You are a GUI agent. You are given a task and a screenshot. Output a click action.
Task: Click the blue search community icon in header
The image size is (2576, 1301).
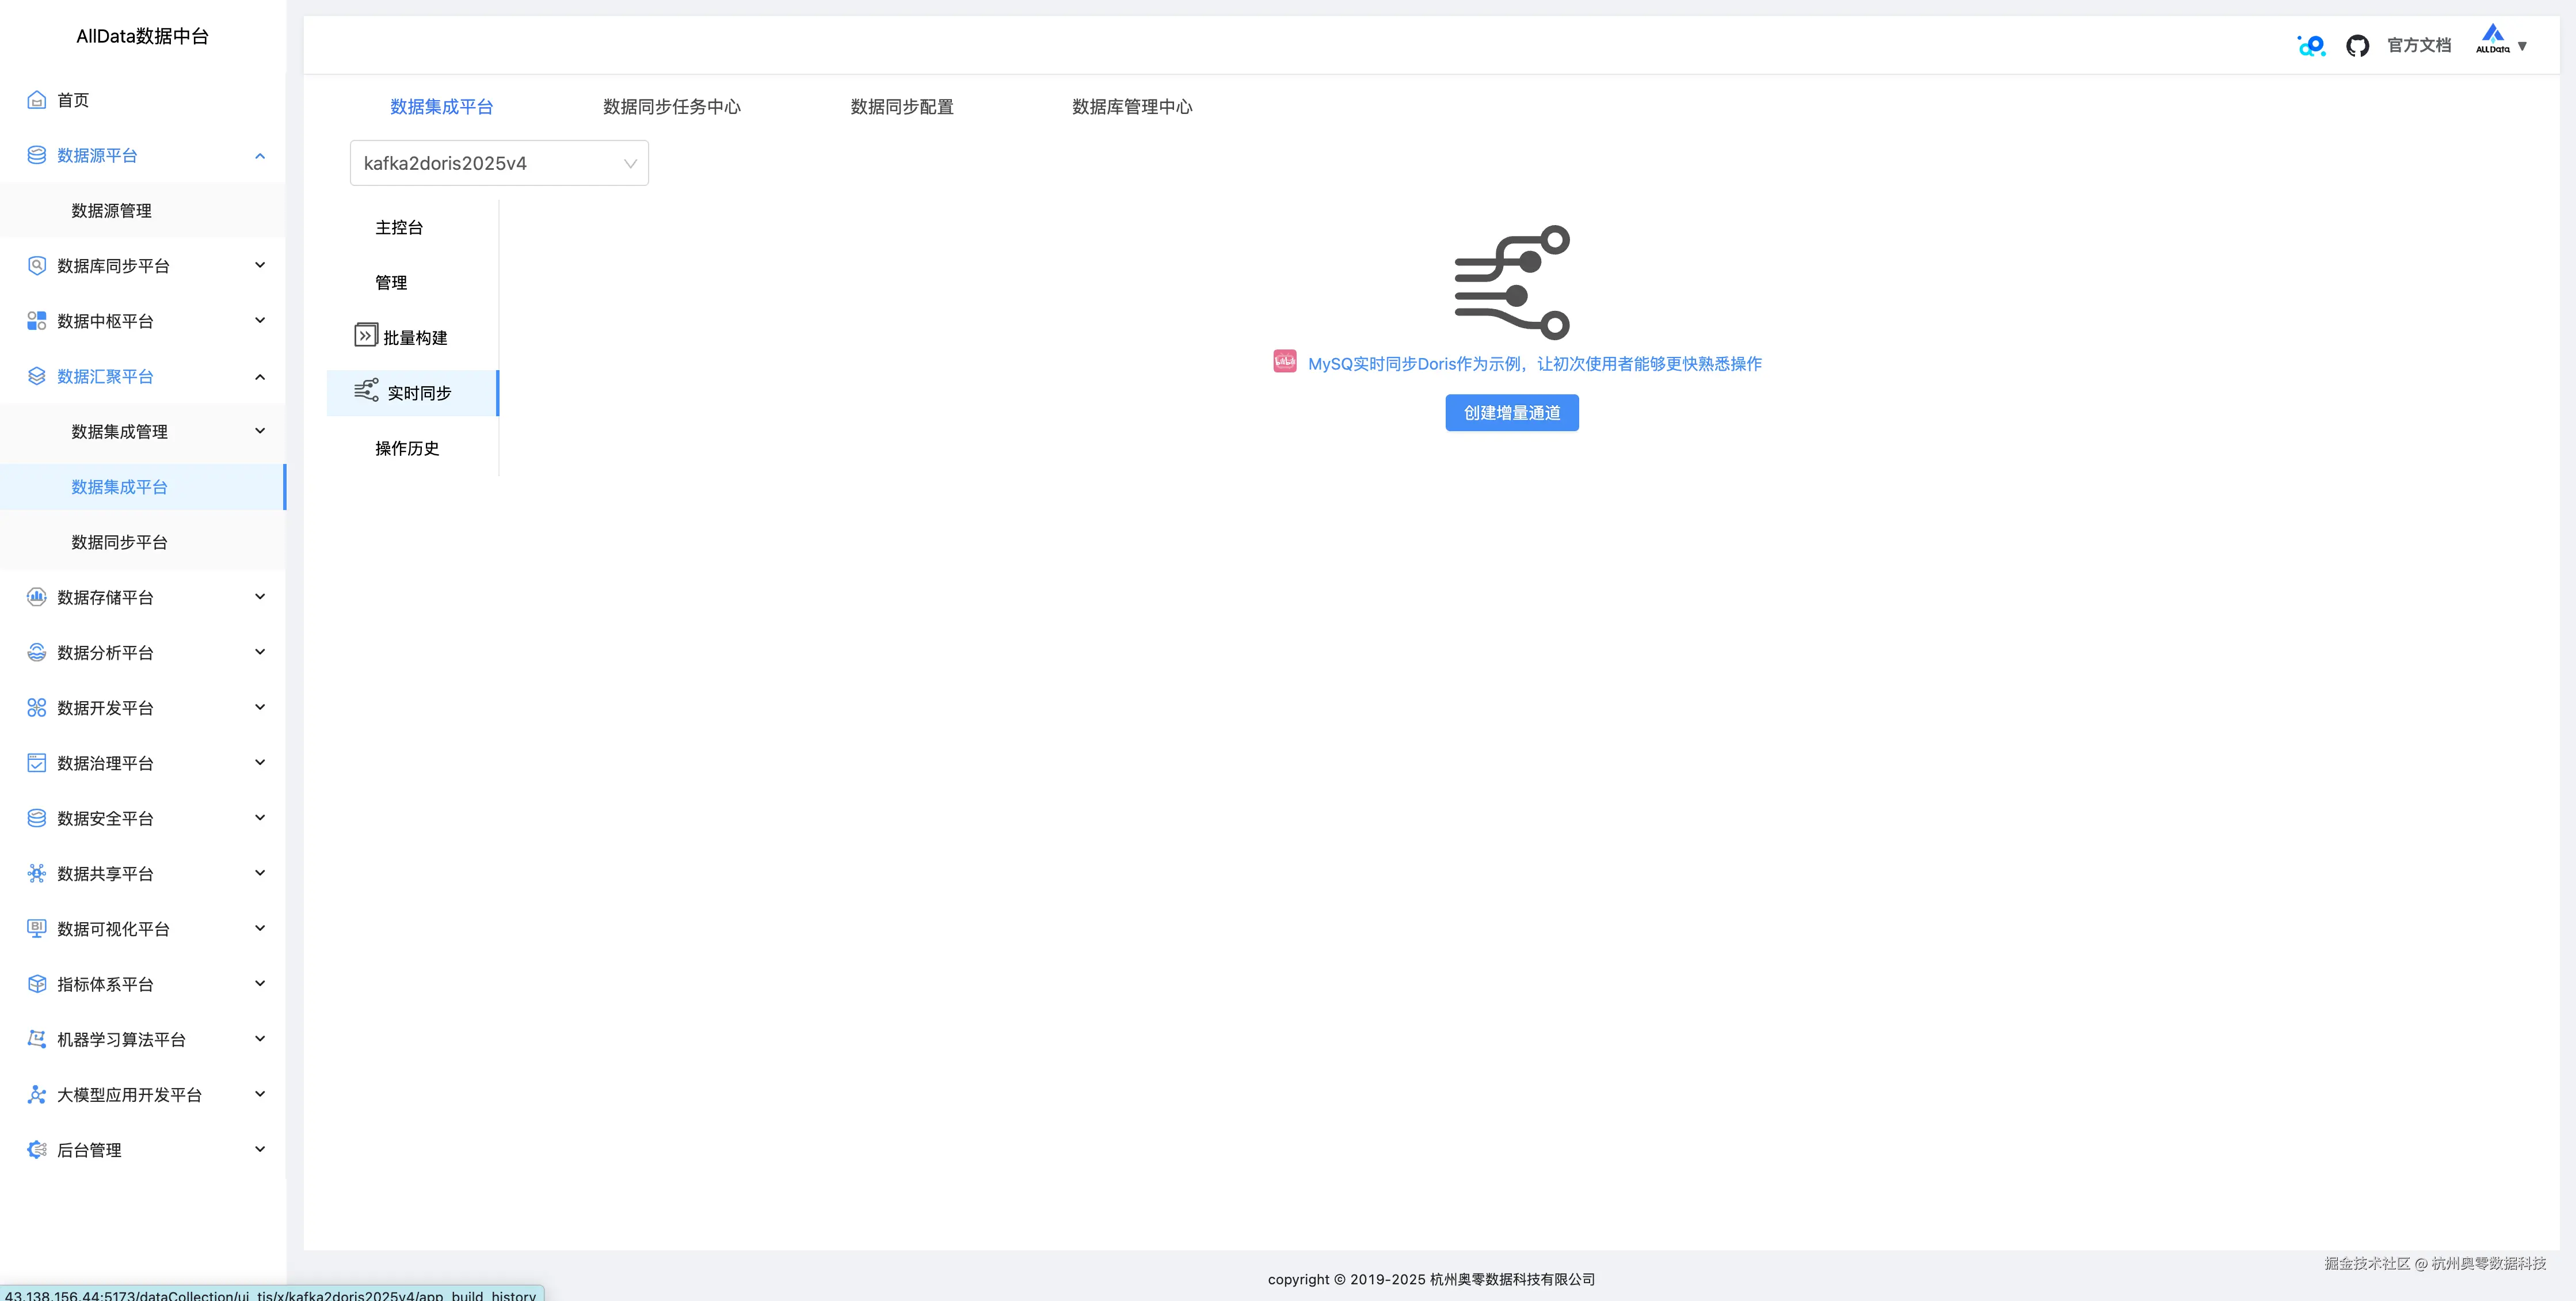point(2310,45)
